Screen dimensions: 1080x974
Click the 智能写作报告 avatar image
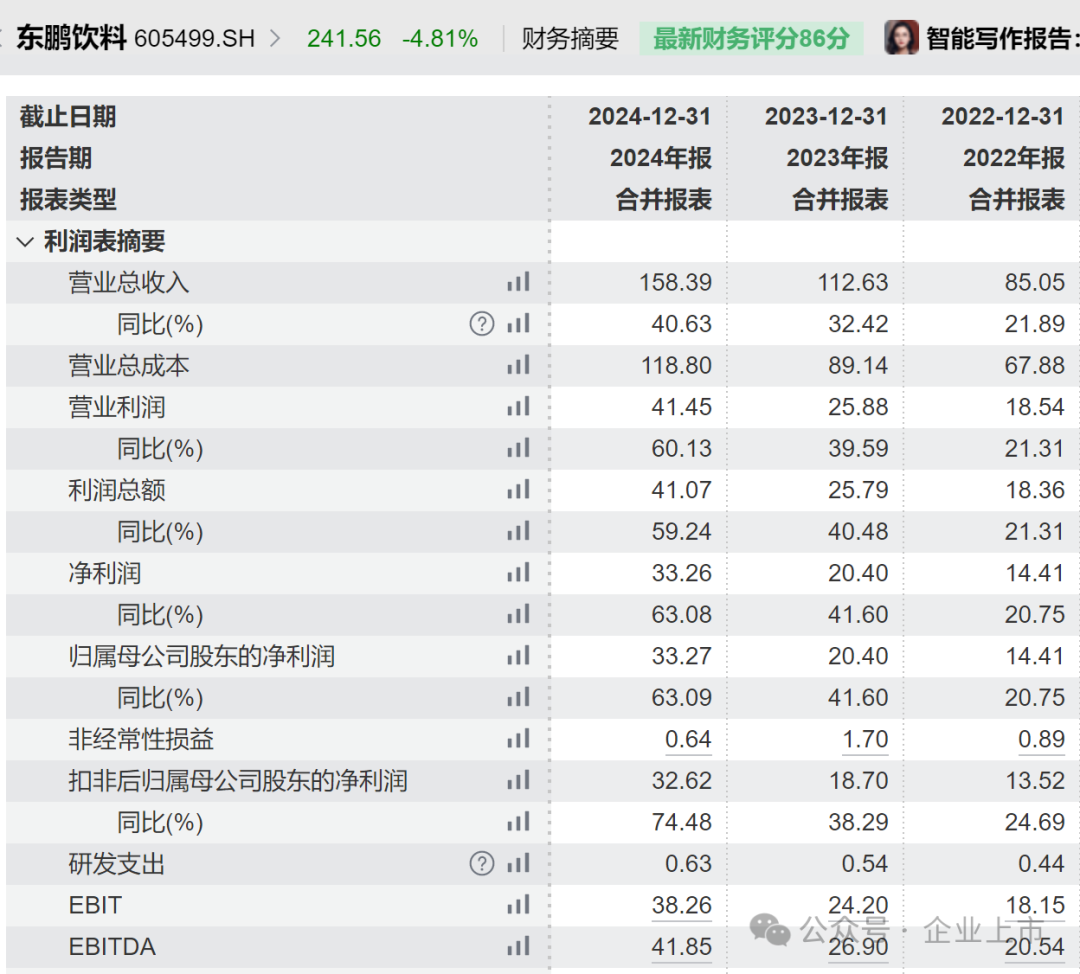click(901, 37)
